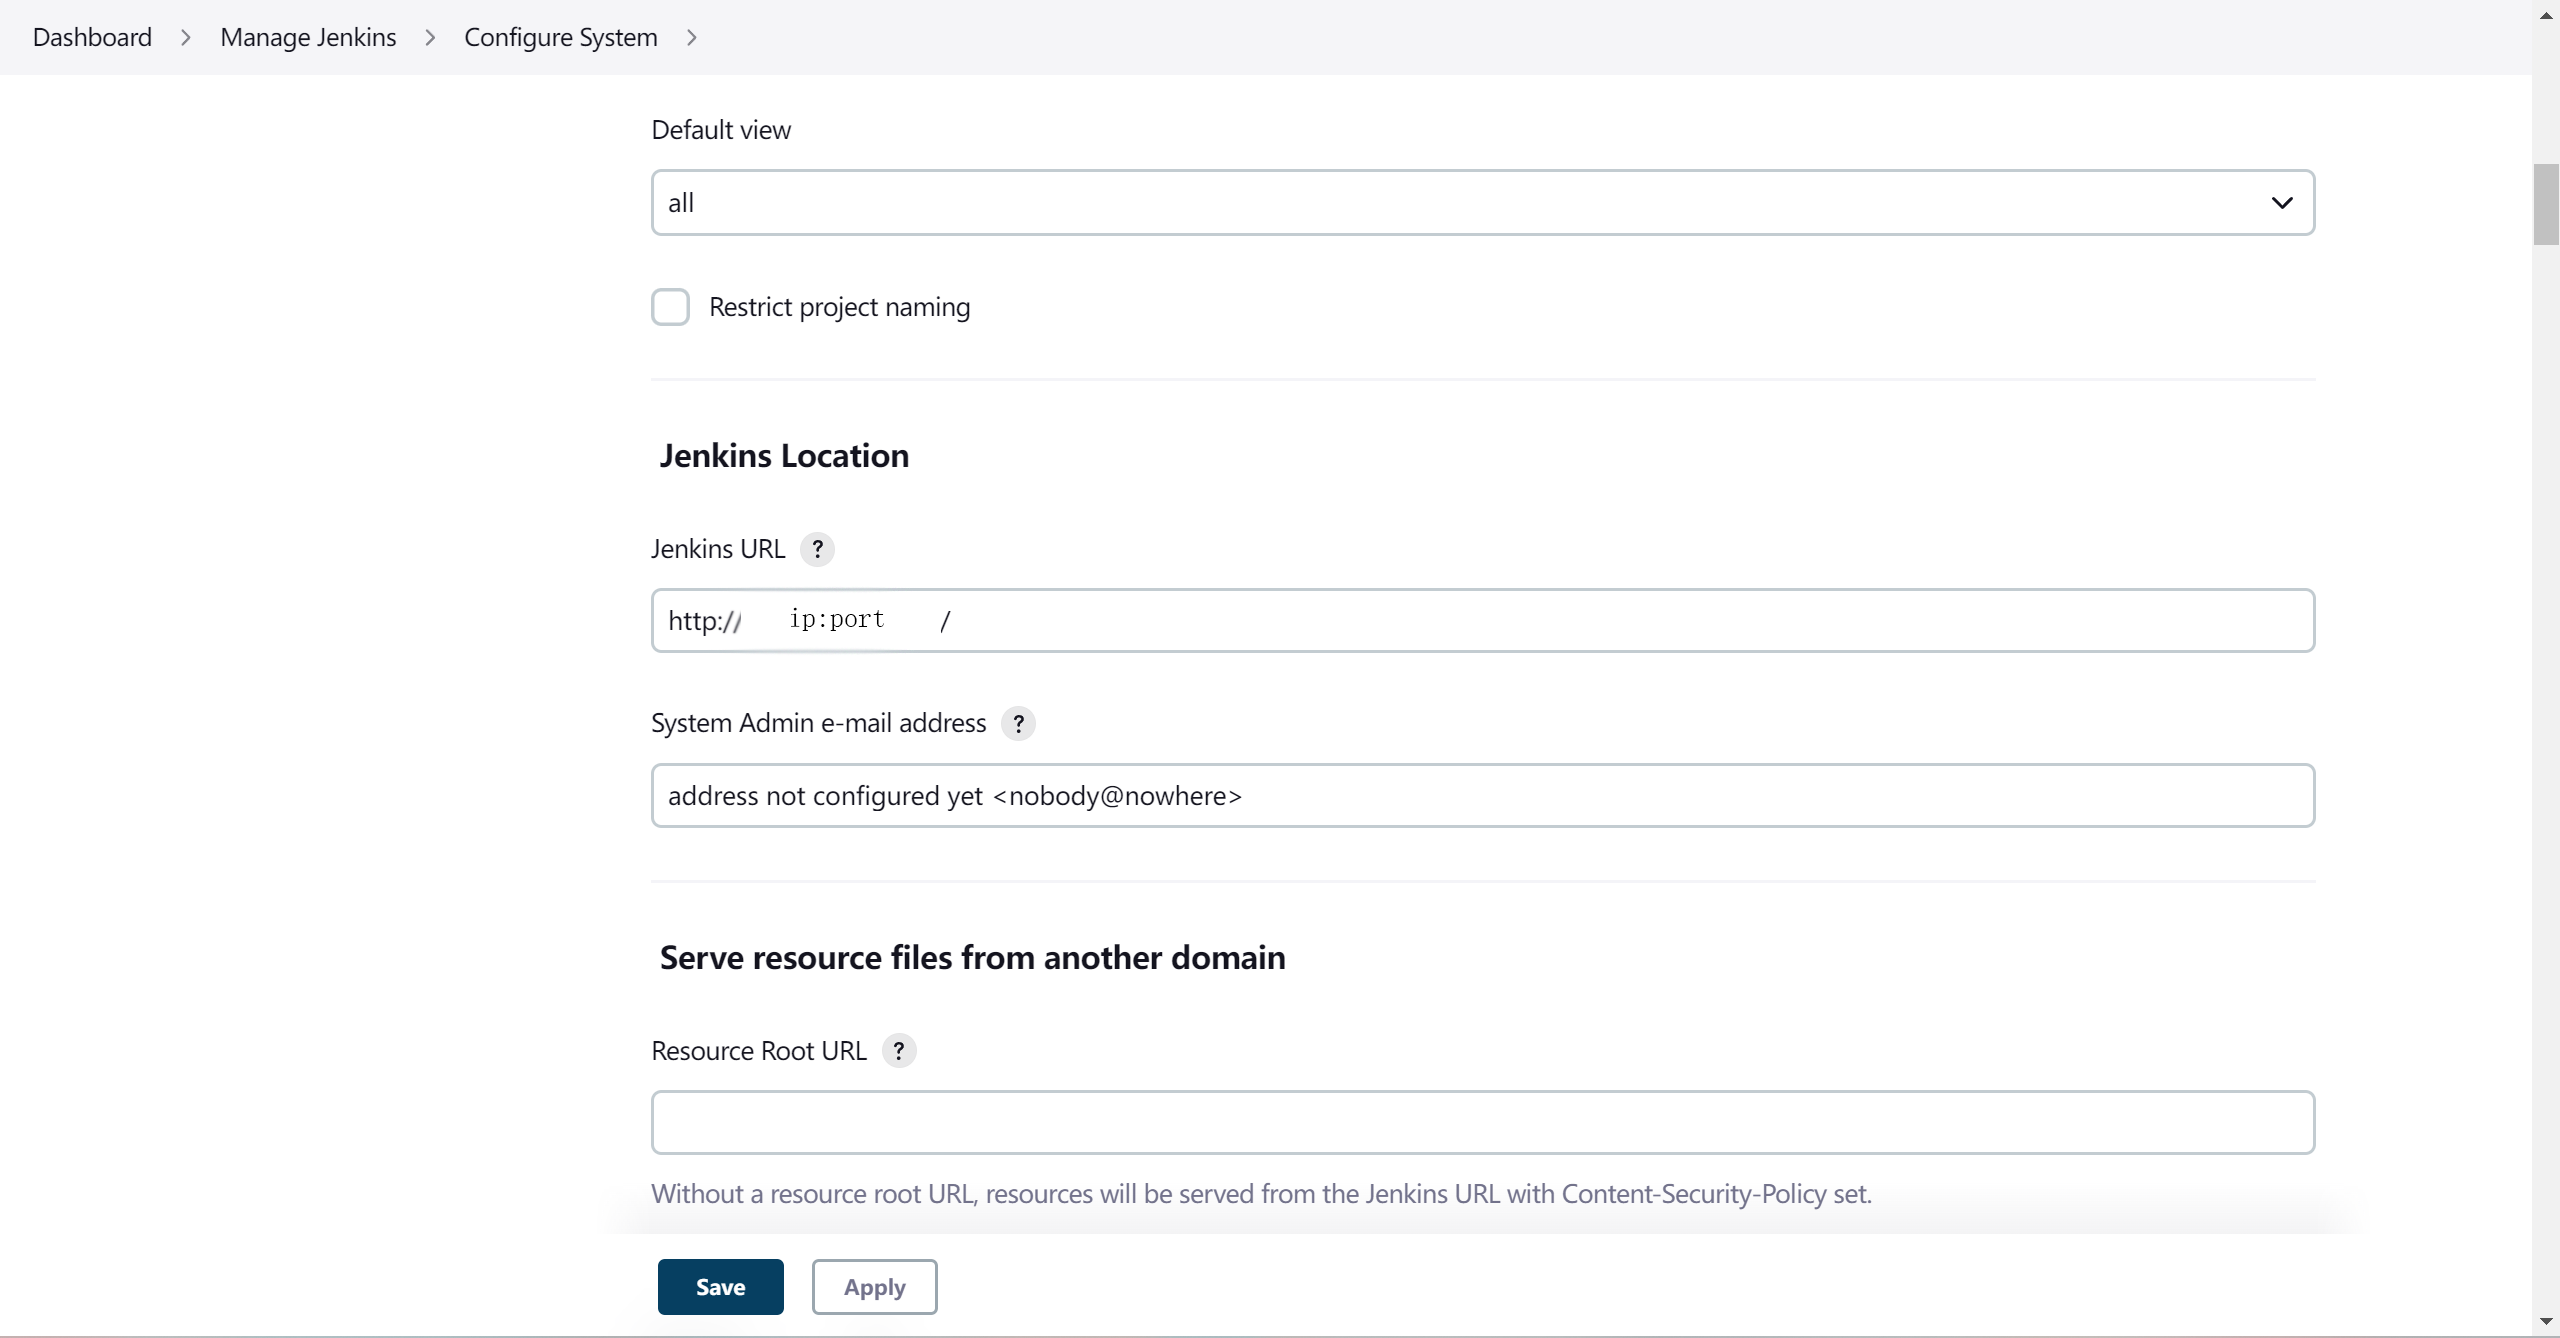The image size is (2560, 1338).
Task: Click the Jenkins Location heading
Action: (x=784, y=456)
